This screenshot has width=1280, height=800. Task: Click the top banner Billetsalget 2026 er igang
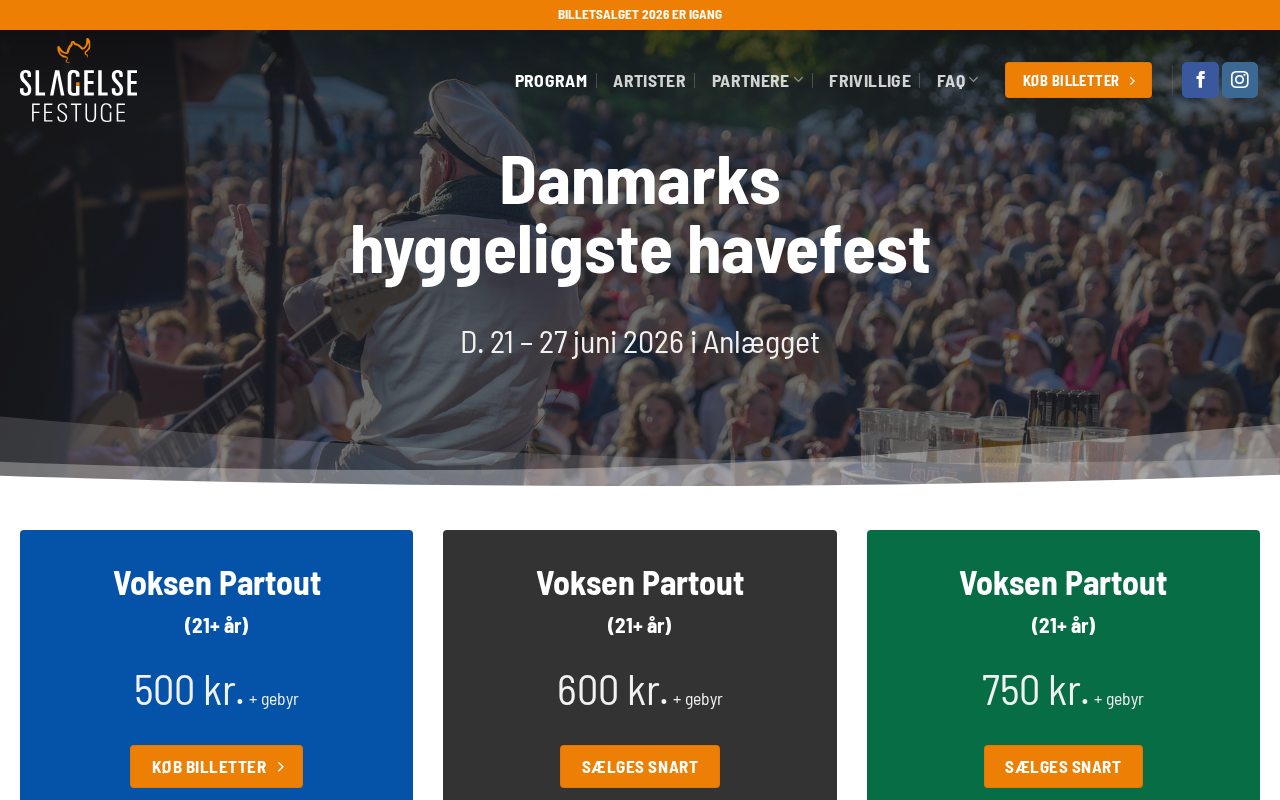pyautogui.click(x=640, y=14)
